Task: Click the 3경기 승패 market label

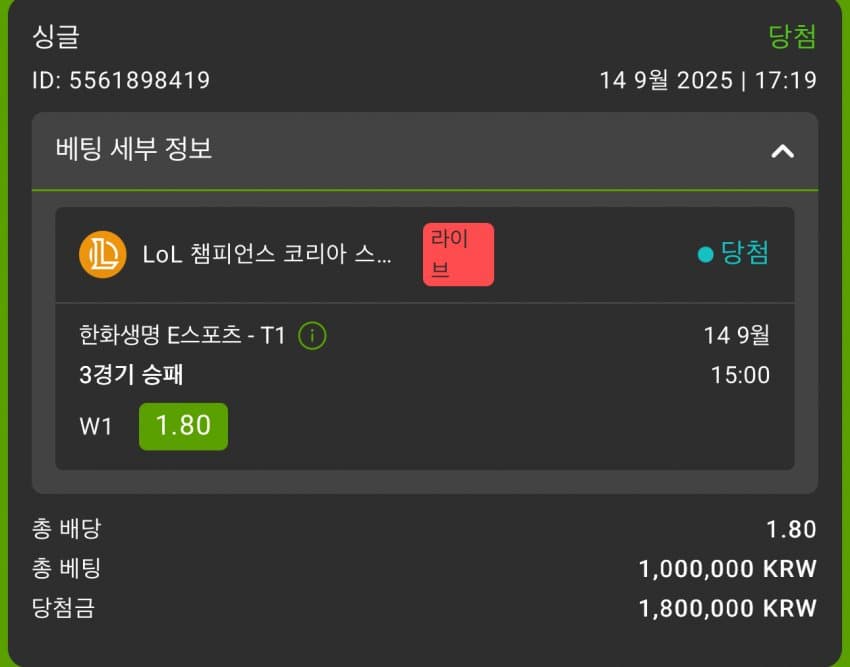Action: click(x=131, y=375)
